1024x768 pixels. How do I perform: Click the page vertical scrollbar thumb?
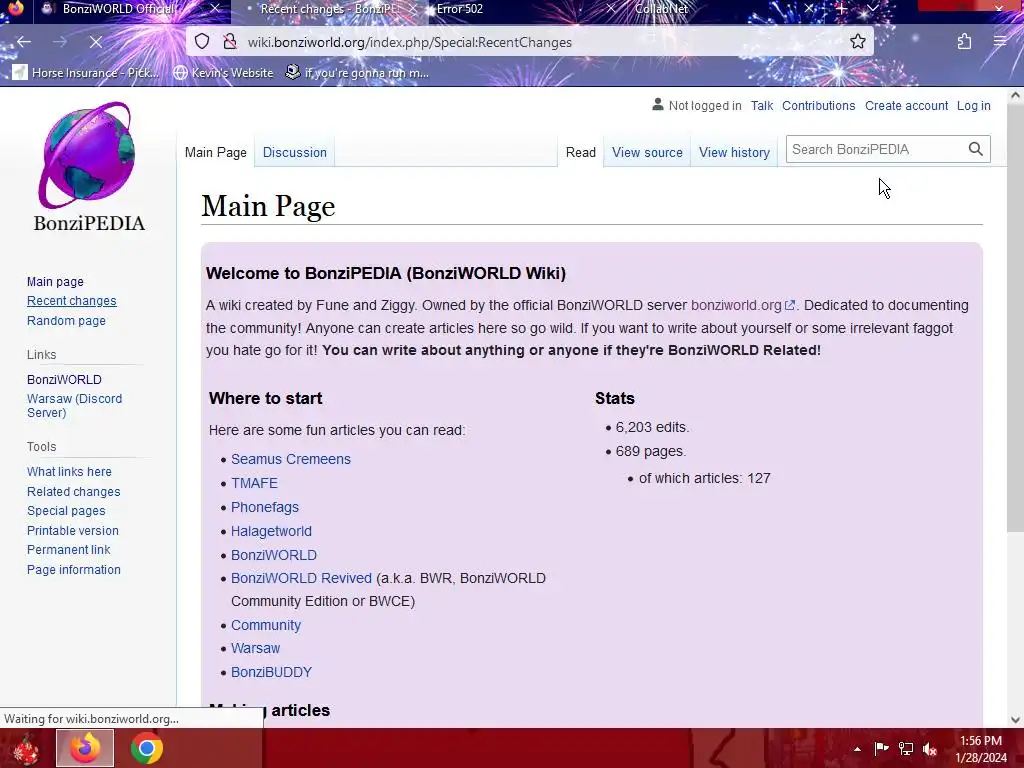pos(1015,319)
